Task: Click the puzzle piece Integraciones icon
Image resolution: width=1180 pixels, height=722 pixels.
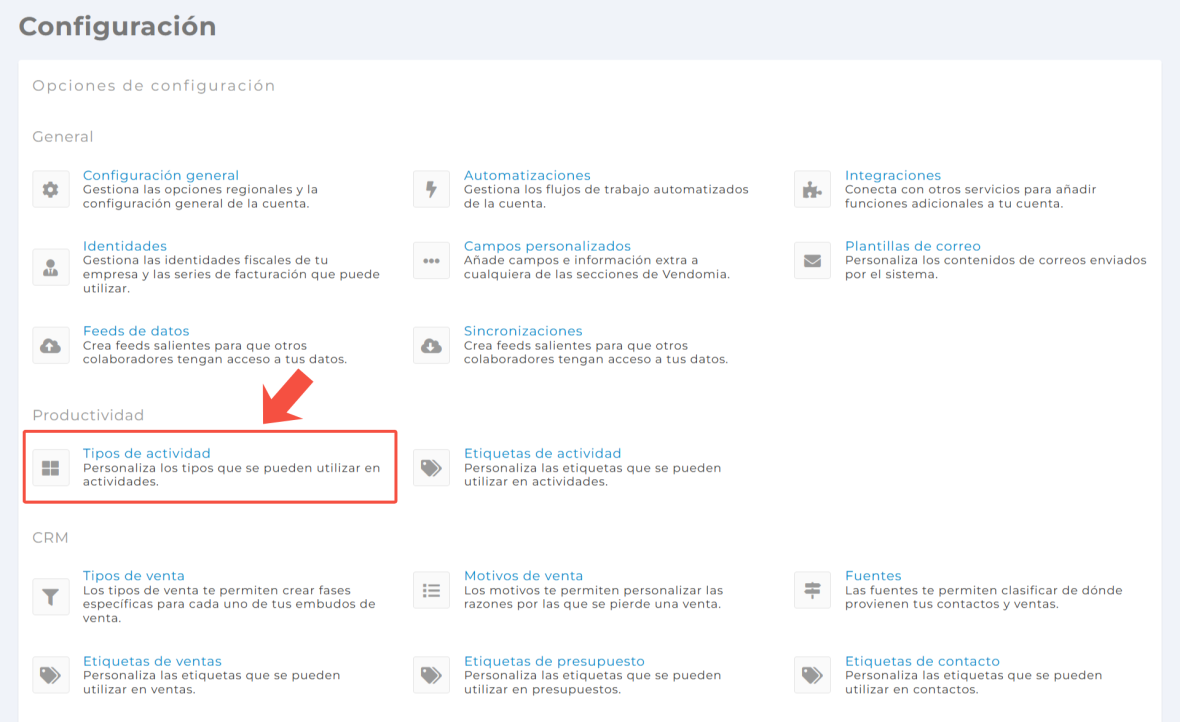Action: click(x=812, y=189)
